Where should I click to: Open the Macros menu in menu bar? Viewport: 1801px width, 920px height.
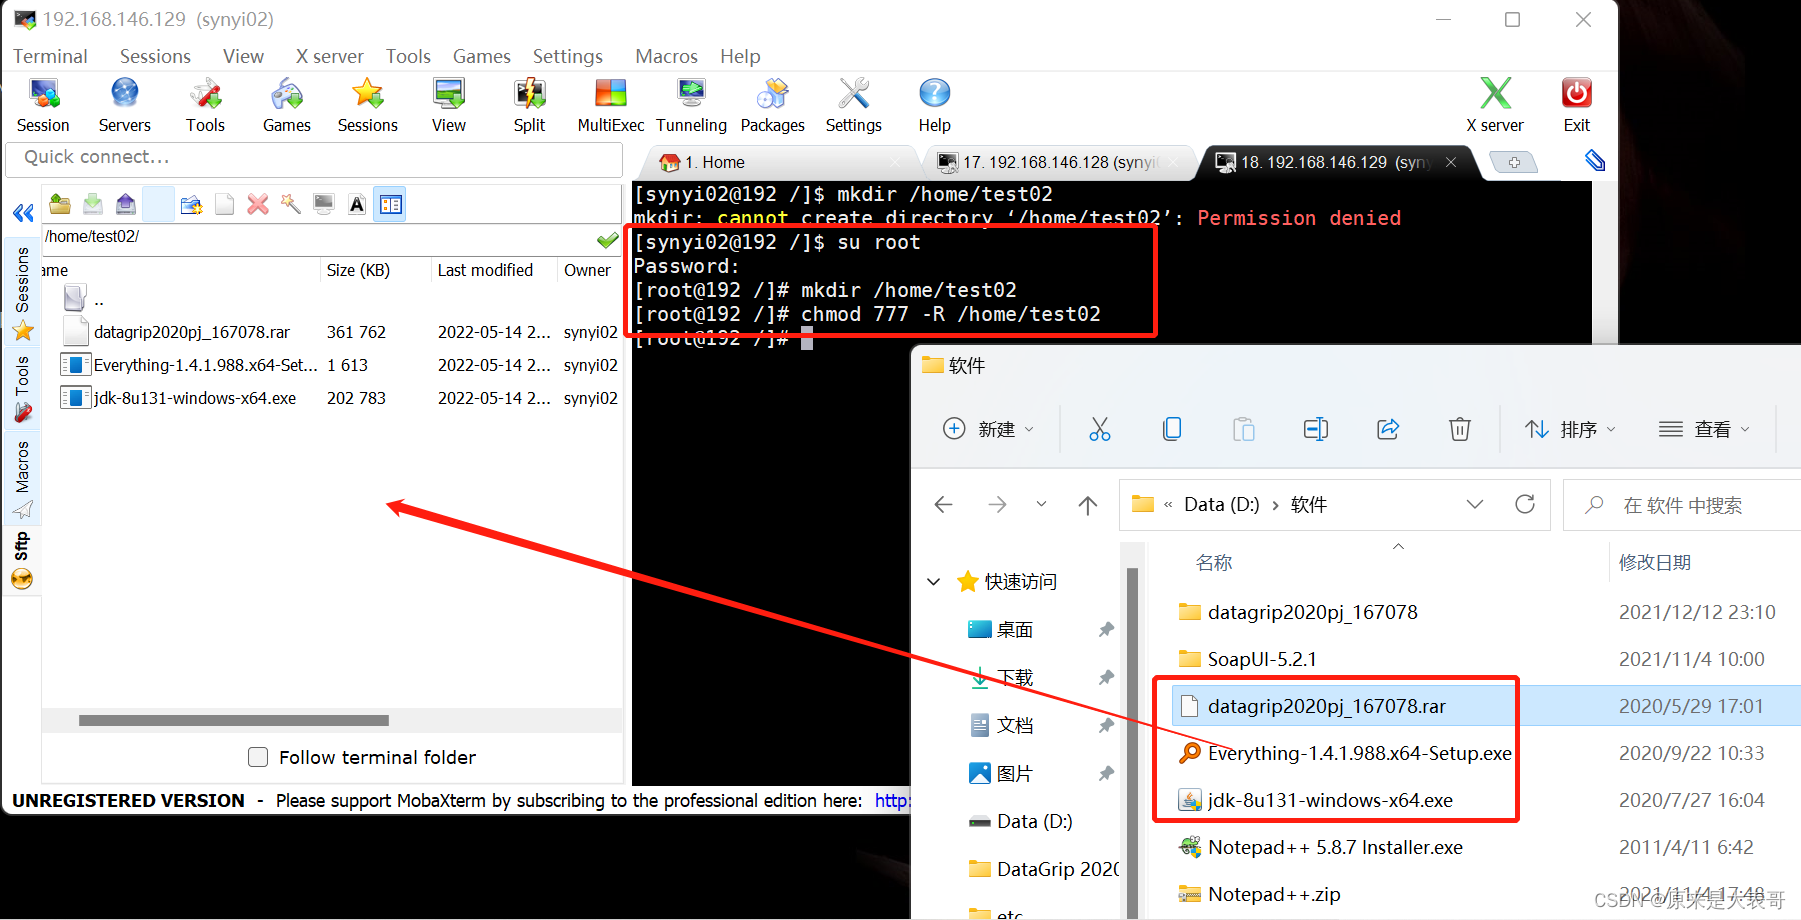[x=666, y=56]
